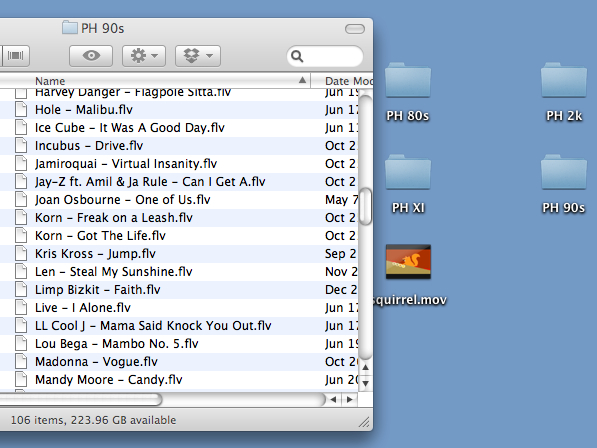Click file icon beside Incubus – Drive.flv
The image size is (597, 448).
[x=21, y=146]
